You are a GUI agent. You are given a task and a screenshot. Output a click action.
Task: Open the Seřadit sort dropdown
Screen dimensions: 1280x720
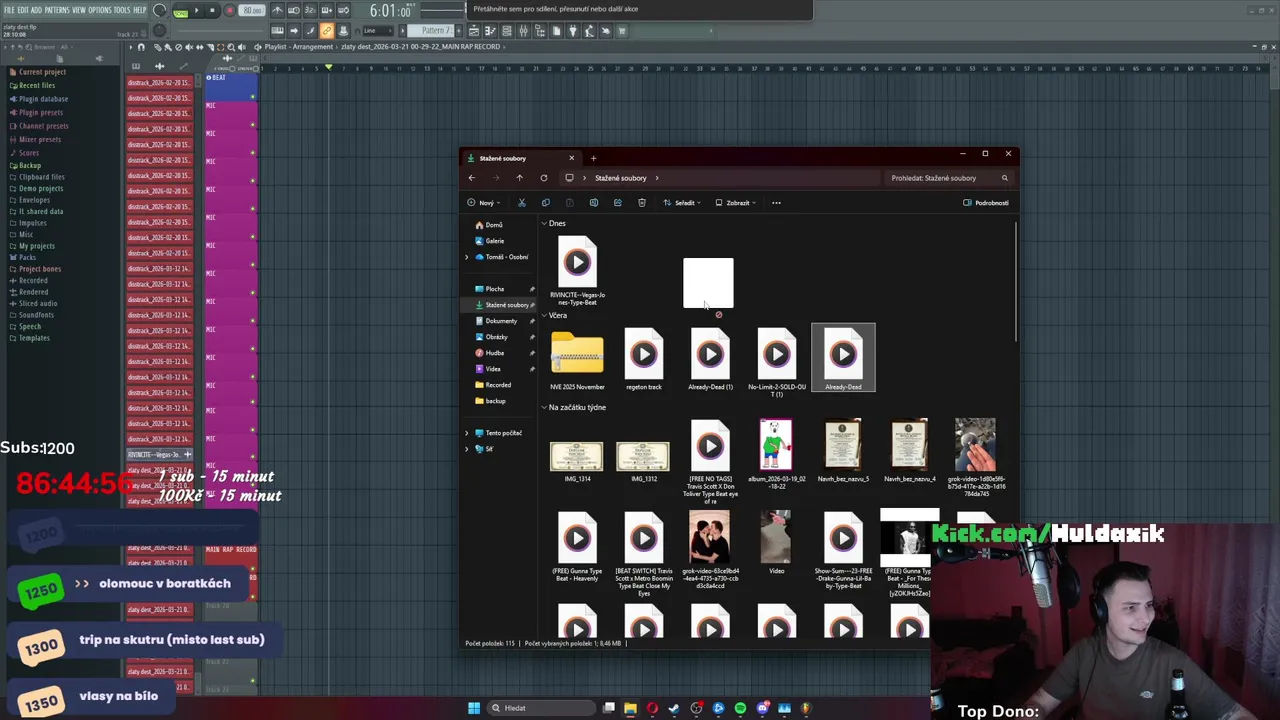click(x=682, y=203)
